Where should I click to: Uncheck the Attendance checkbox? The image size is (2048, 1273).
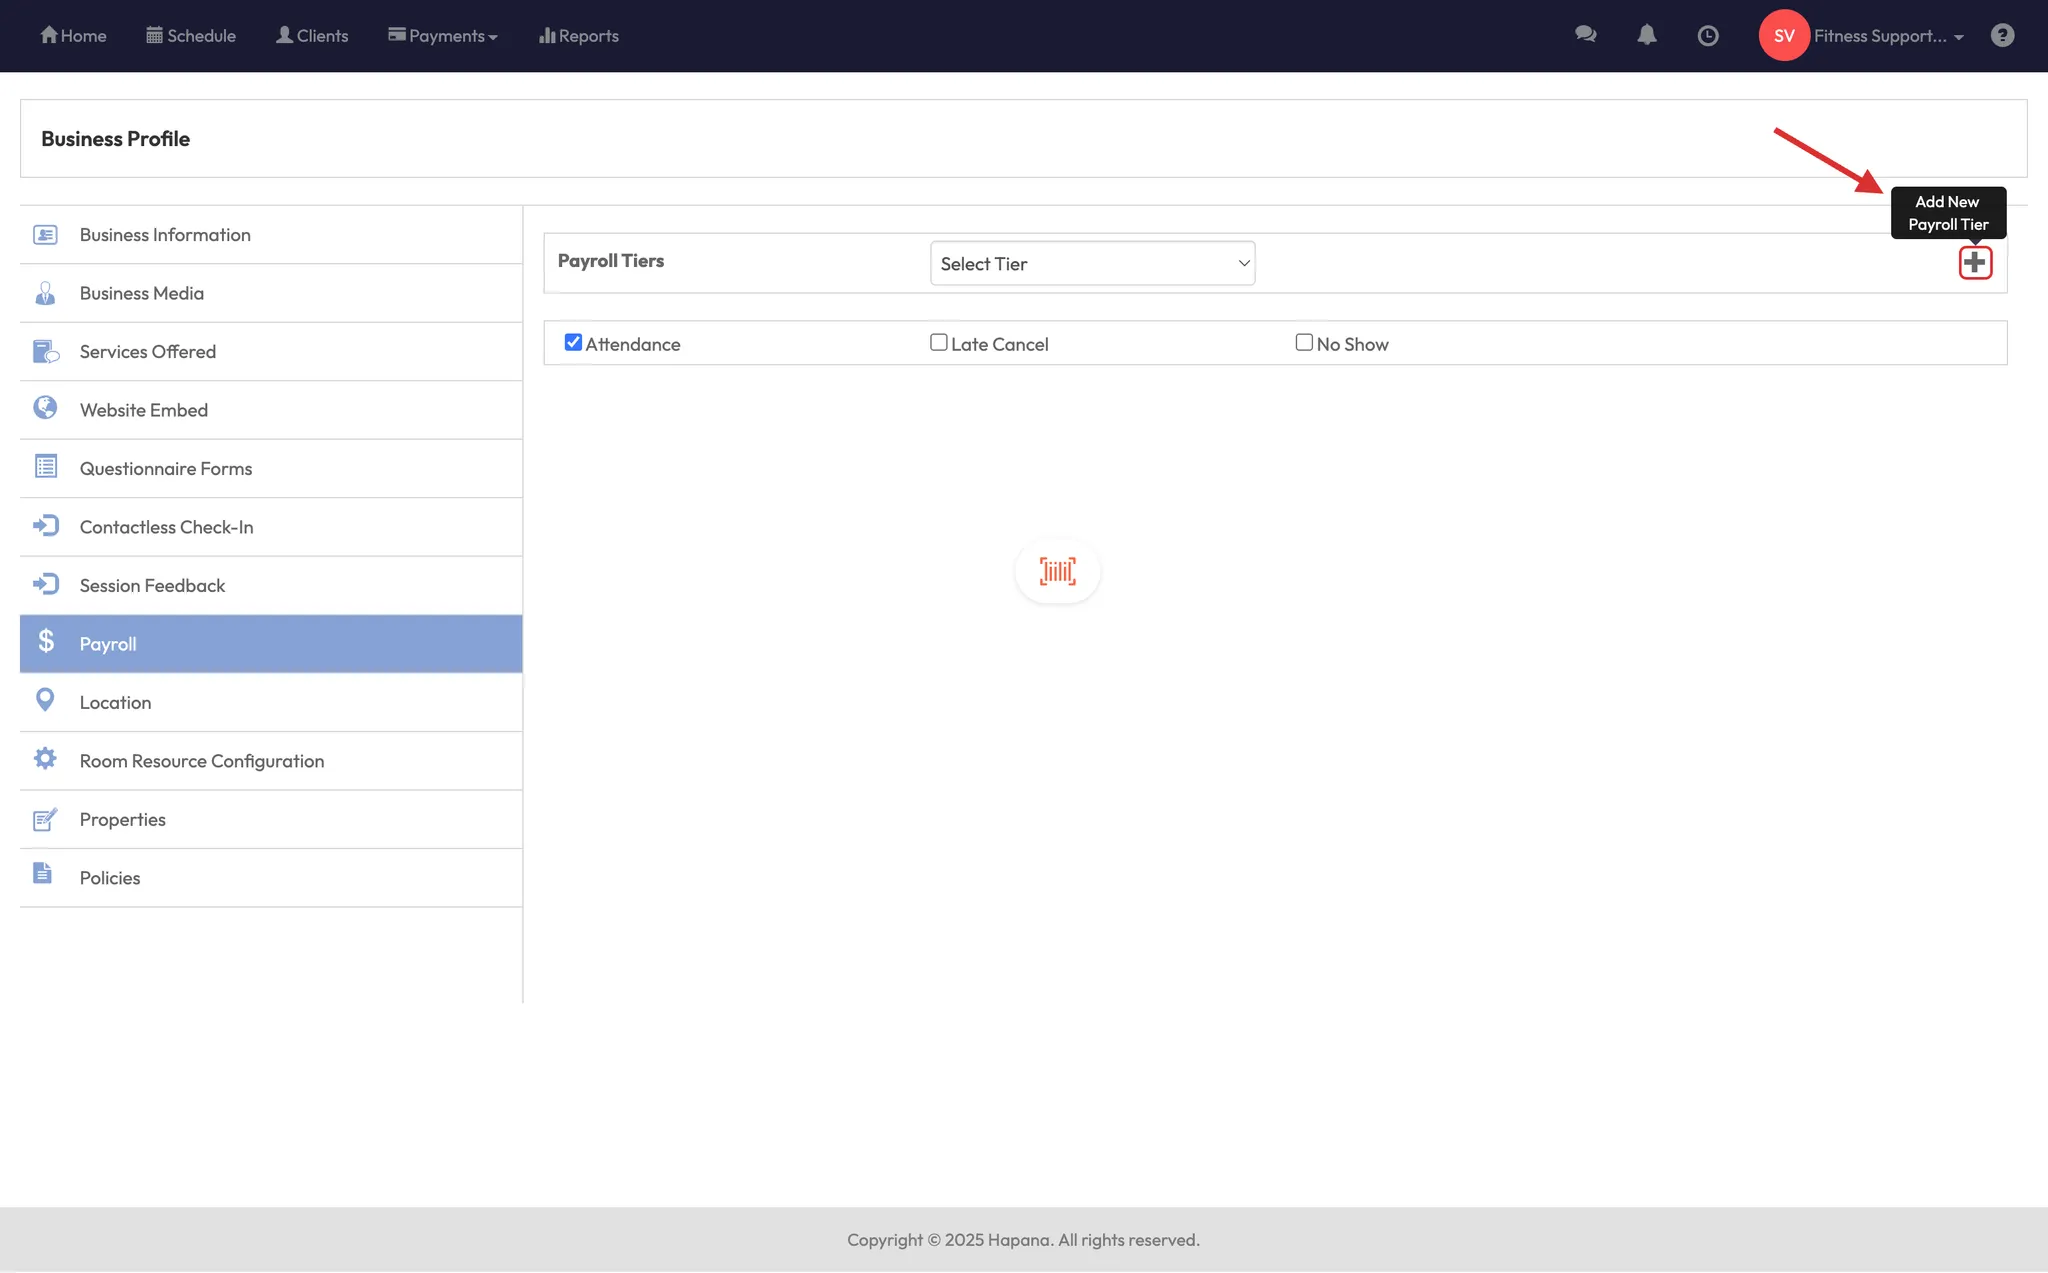pos(573,343)
